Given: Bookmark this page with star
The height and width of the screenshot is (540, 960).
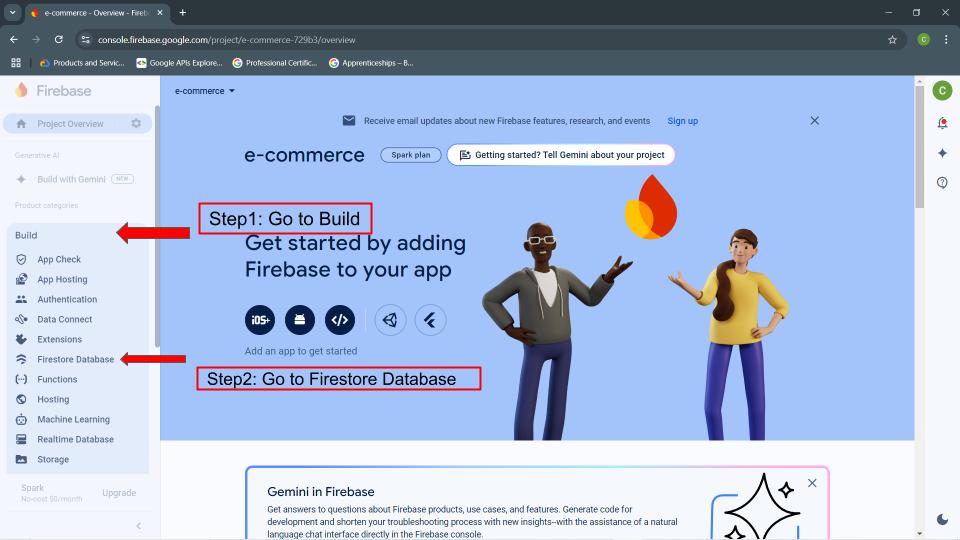Looking at the screenshot, I should click(x=892, y=40).
